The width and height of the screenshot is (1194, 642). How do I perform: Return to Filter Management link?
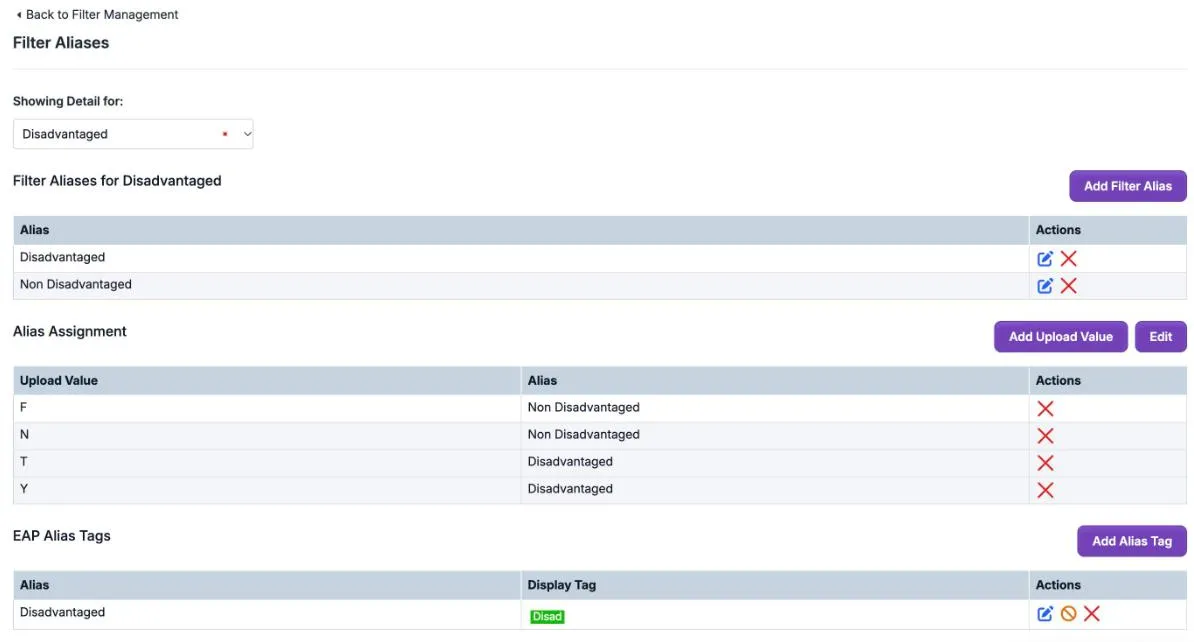(x=102, y=14)
